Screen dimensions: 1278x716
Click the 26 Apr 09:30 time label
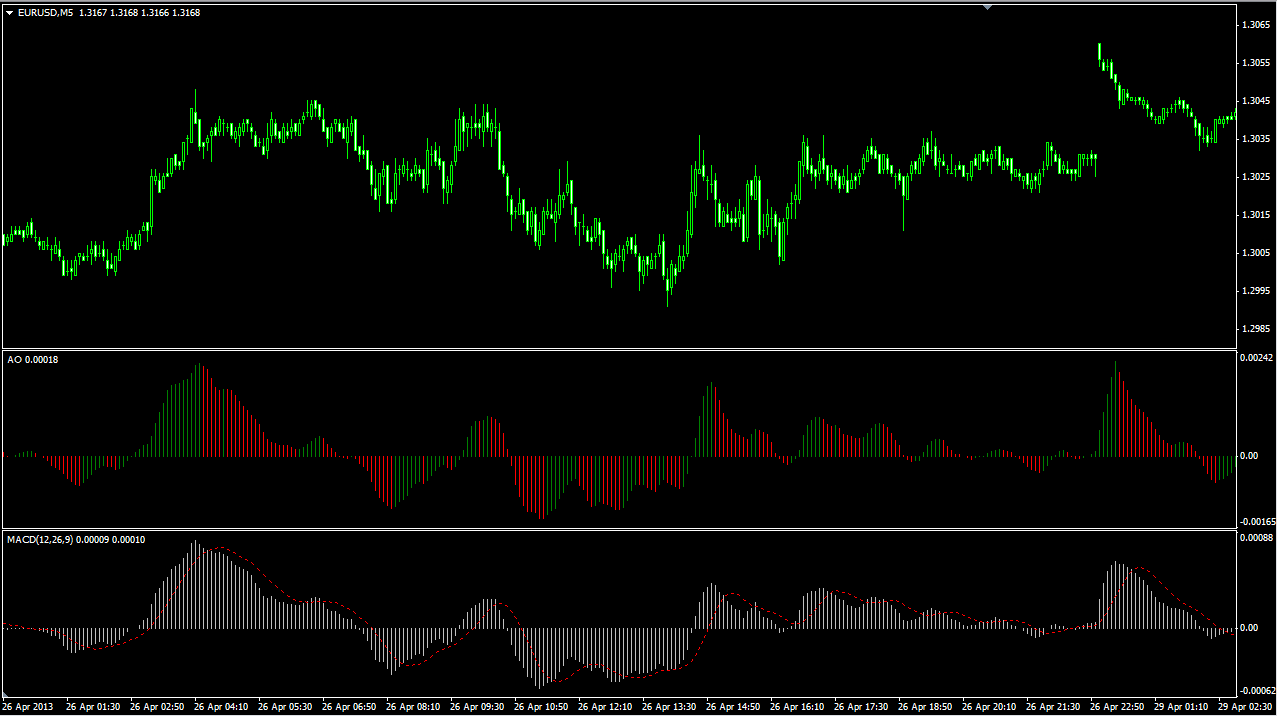tap(479, 707)
